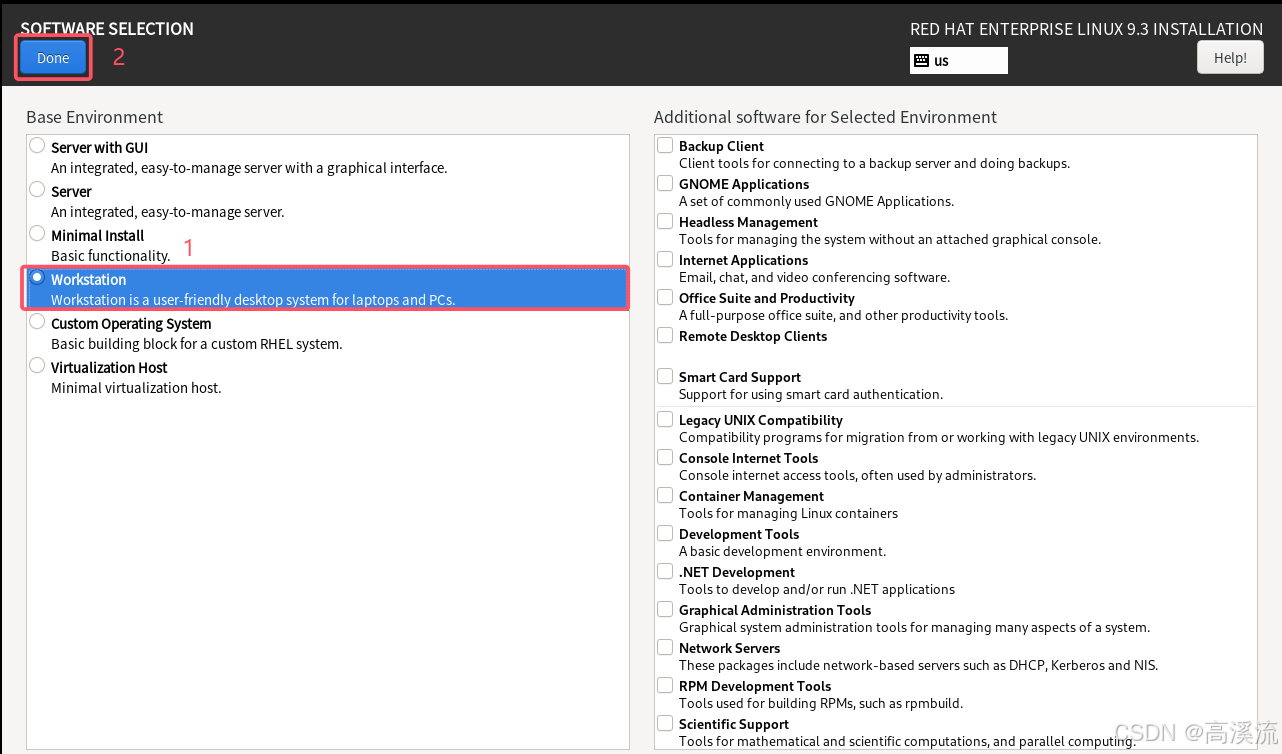Click the Server with GUI description text
The width and height of the screenshot is (1282, 754).
coord(249,168)
